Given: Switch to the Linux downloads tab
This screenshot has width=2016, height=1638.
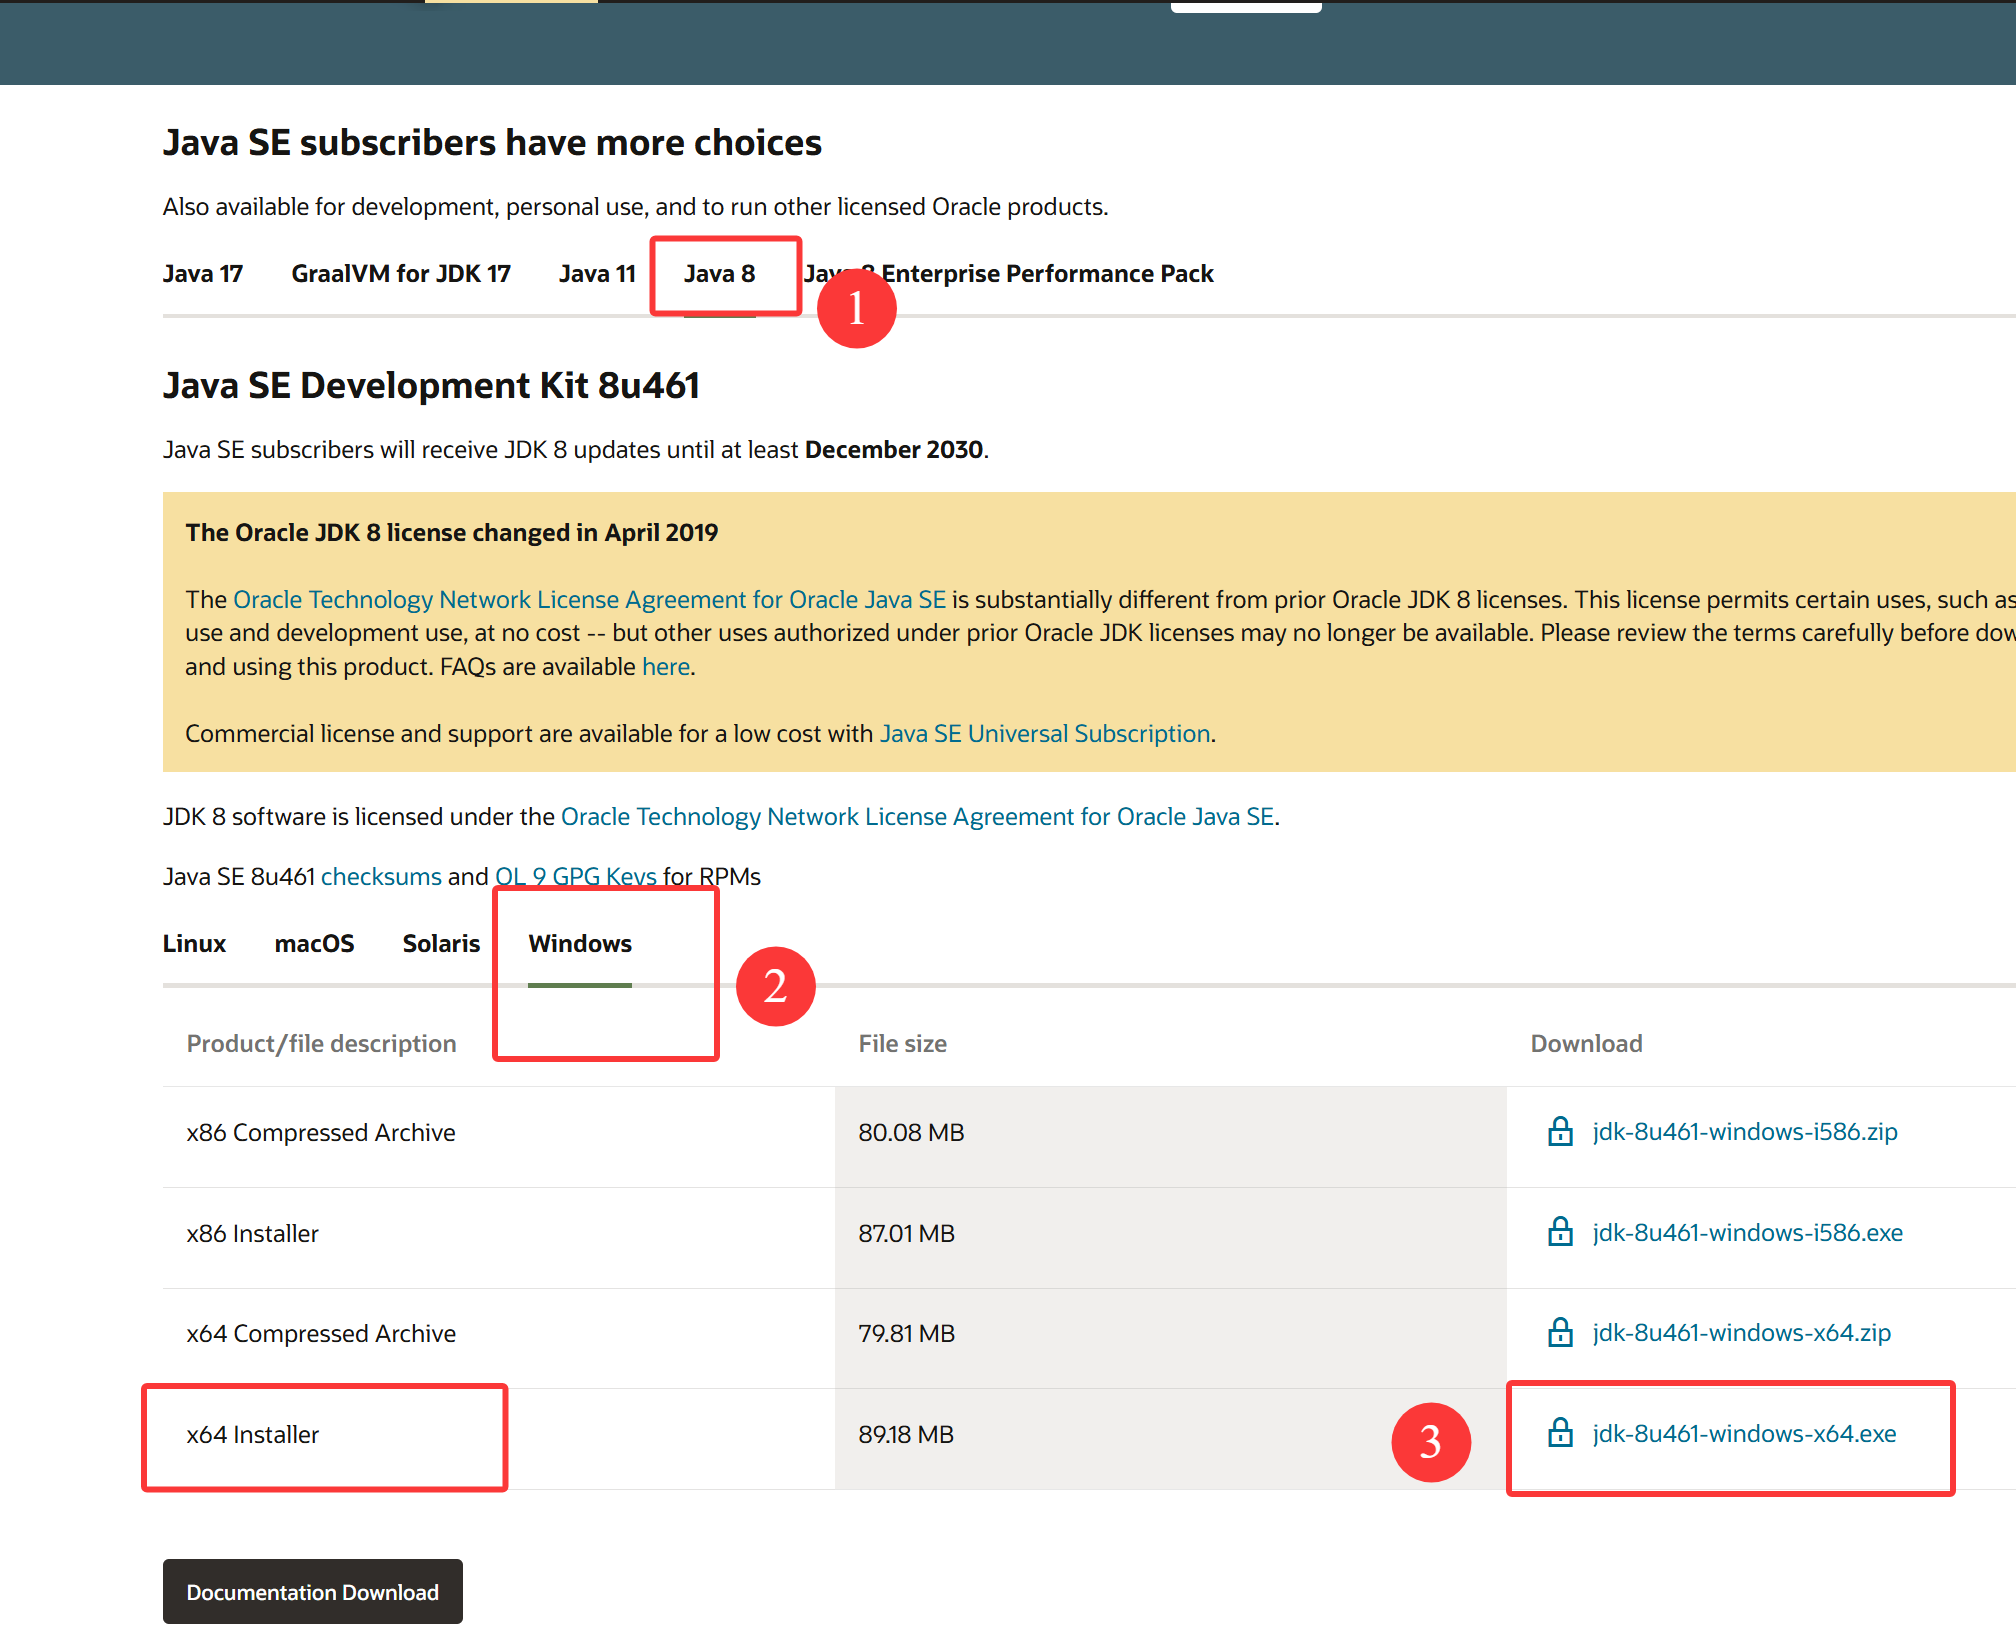Looking at the screenshot, I should click(195, 944).
